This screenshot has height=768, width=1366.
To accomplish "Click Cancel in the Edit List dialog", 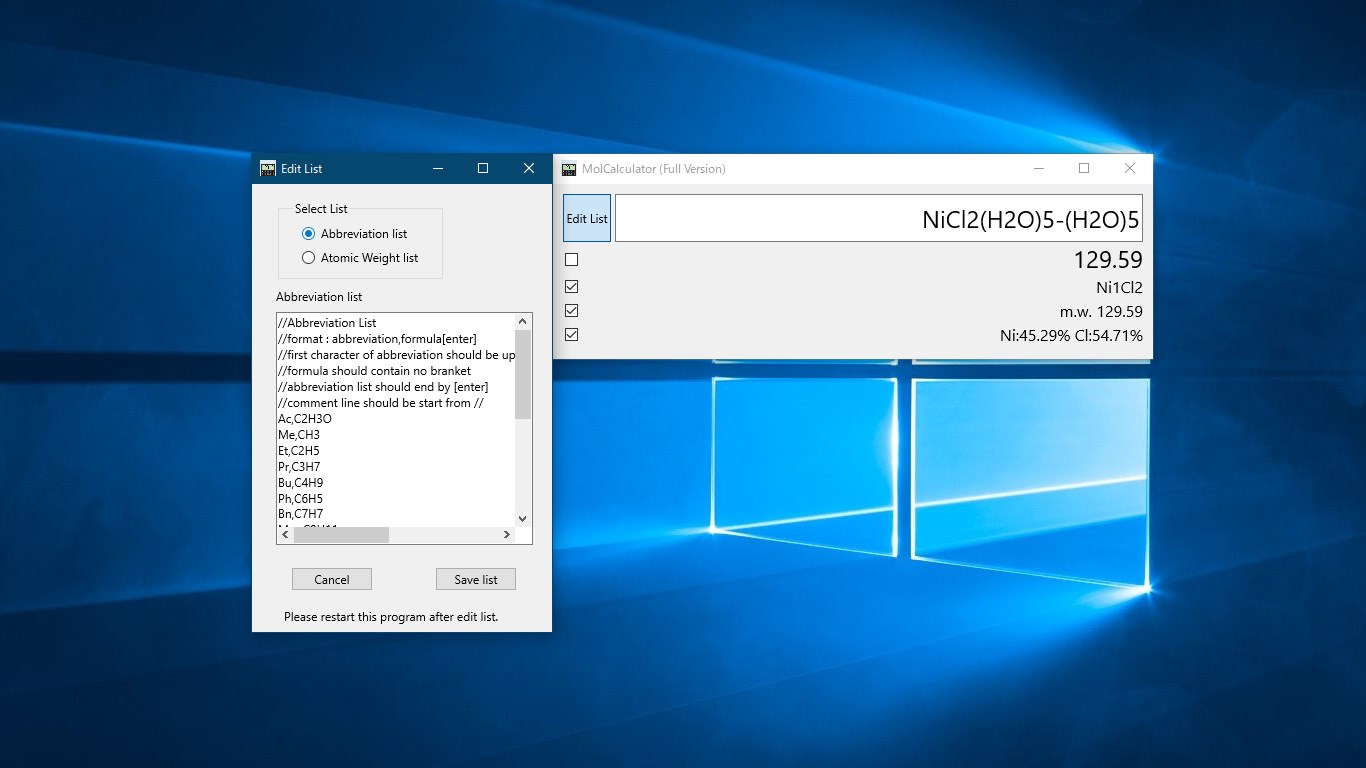I will pos(332,579).
